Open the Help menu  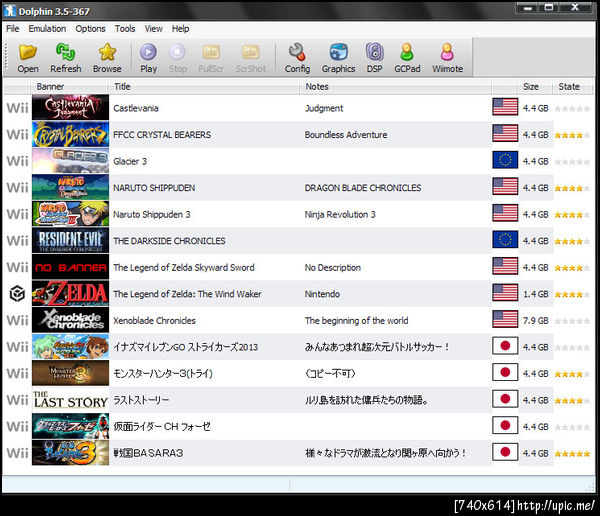180,29
